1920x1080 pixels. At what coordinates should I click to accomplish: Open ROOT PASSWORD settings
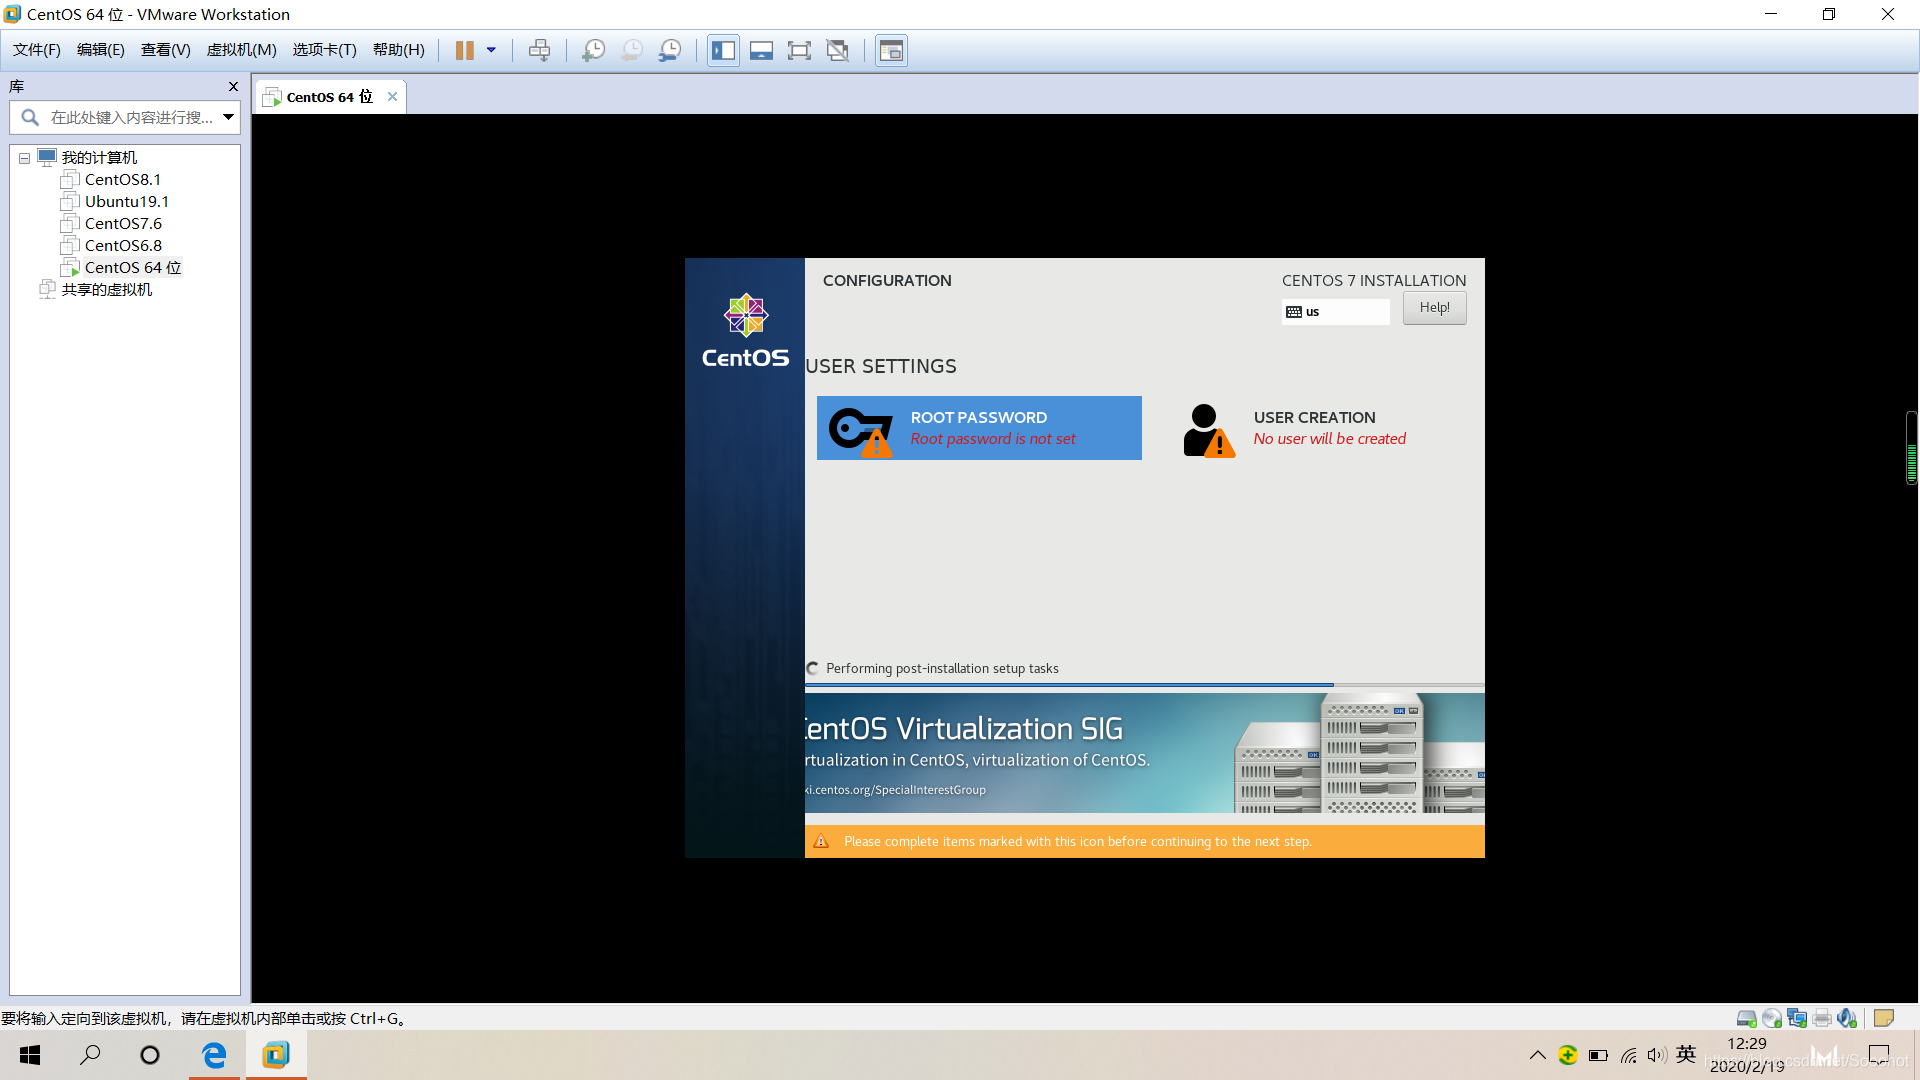pos(979,428)
